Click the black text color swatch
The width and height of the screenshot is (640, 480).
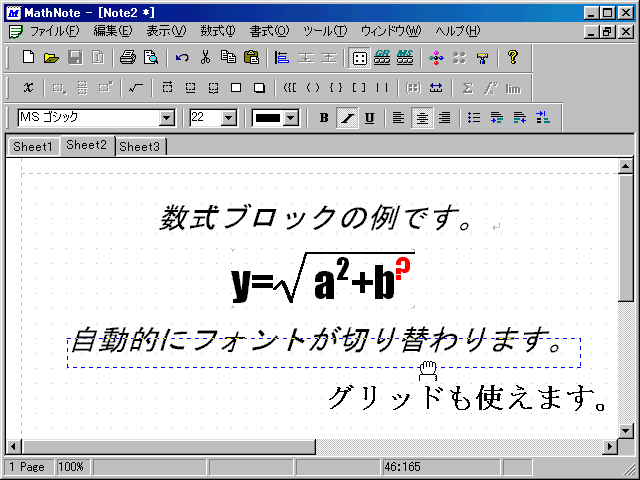(x=268, y=118)
